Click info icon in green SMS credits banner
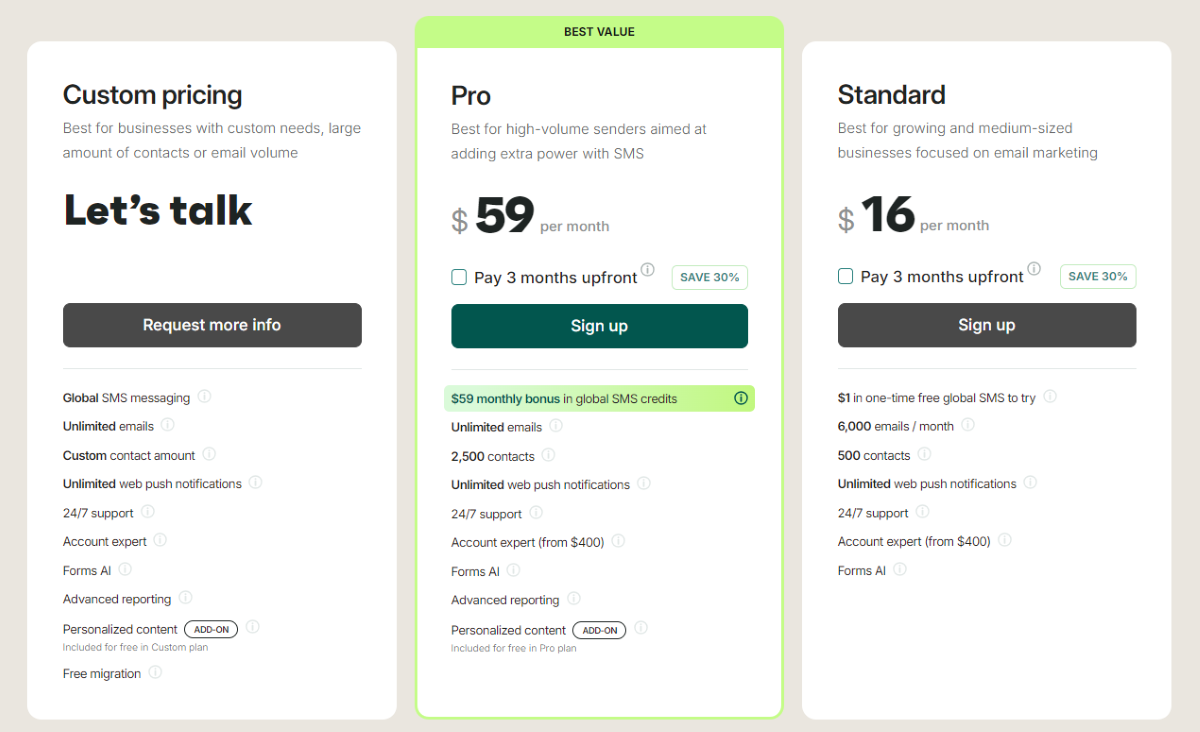1200x732 pixels. tap(741, 398)
